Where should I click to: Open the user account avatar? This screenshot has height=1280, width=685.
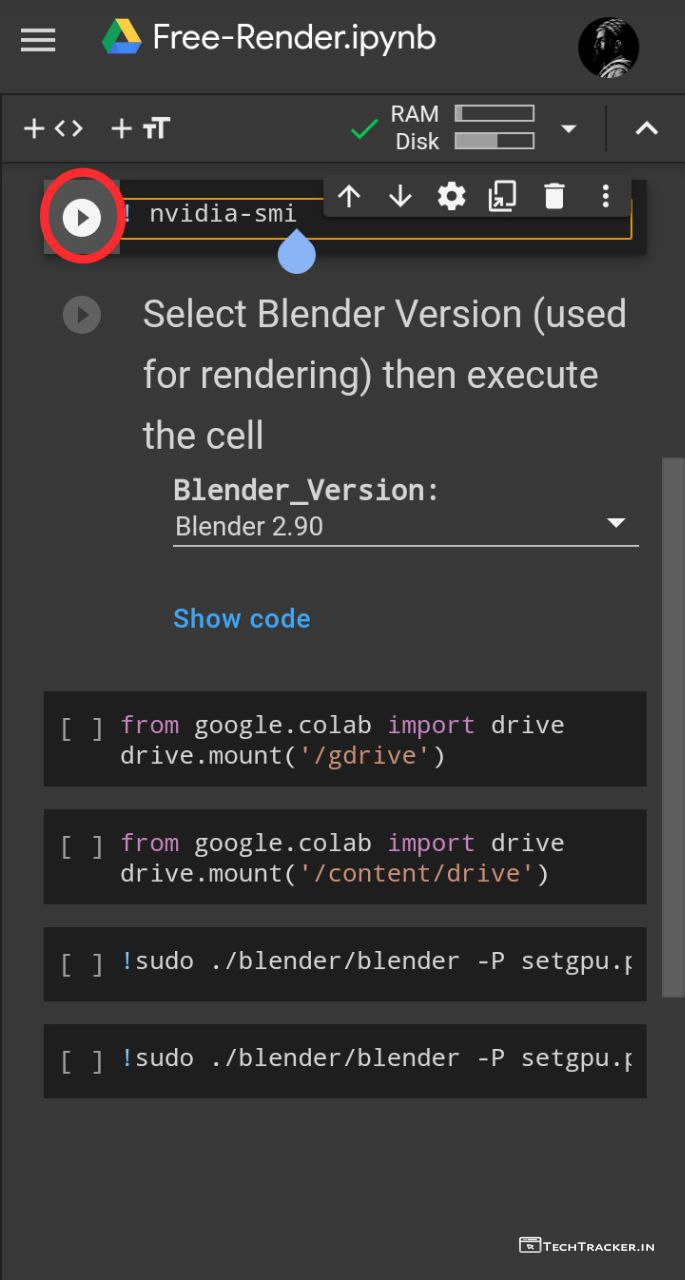coord(608,46)
